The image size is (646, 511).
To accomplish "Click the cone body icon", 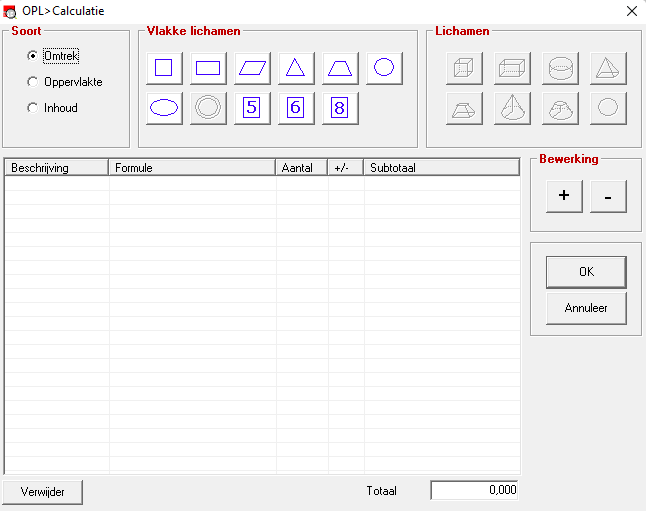I will coord(513,108).
